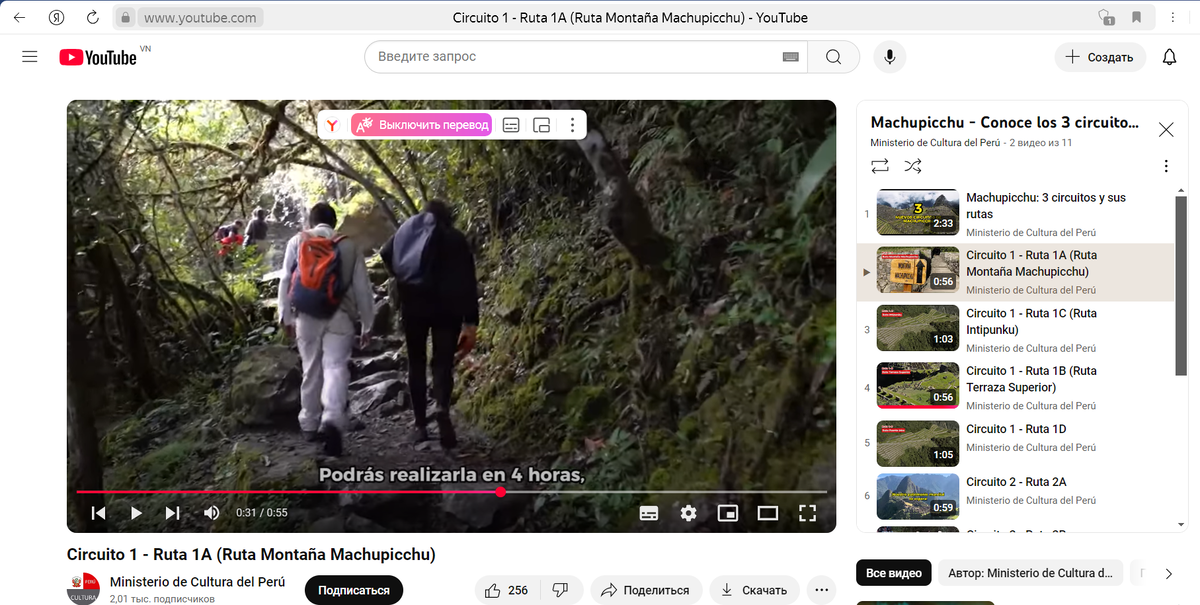This screenshot has height=605, width=1200.
Task: Toggle subtitles in Yandex overlay
Action: 511,125
